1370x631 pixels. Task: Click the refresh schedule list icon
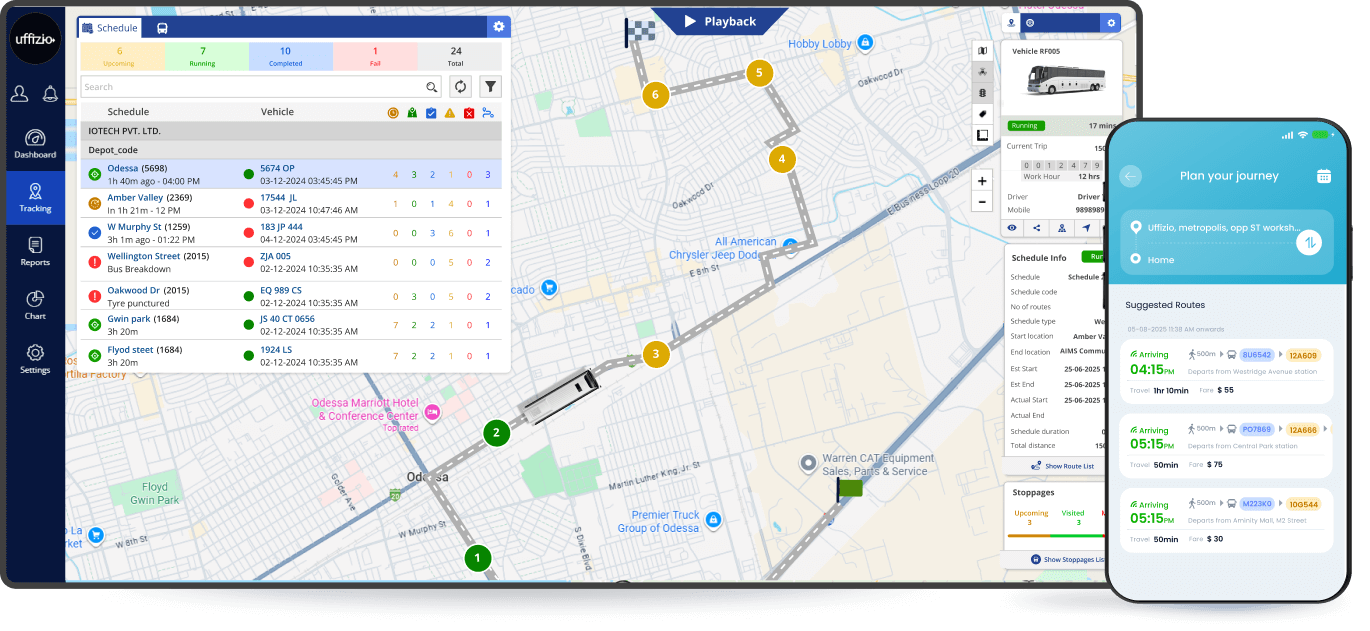tap(460, 87)
